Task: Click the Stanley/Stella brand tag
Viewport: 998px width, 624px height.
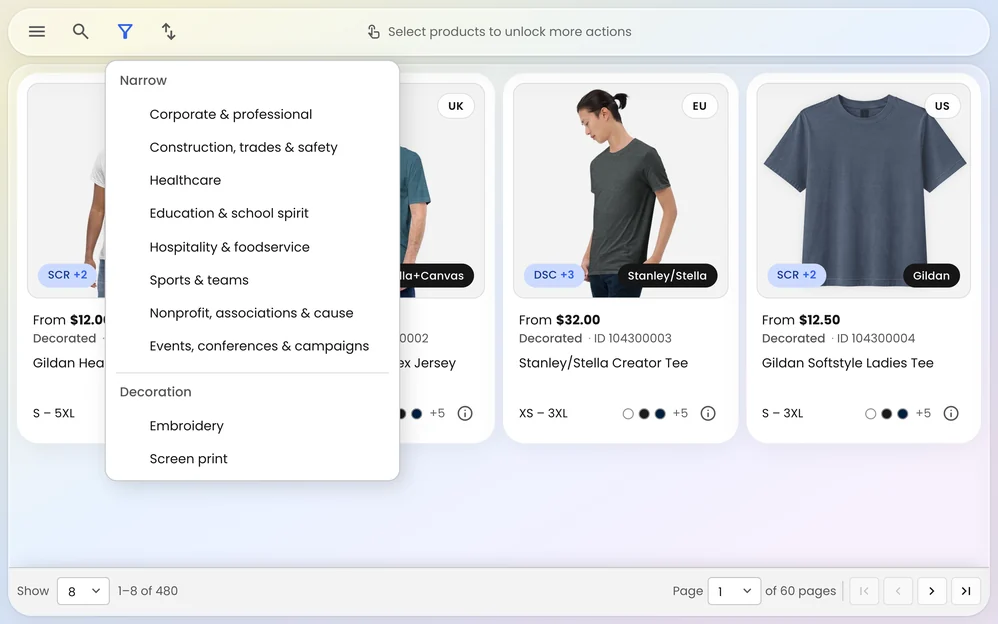Action: tap(667, 276)
